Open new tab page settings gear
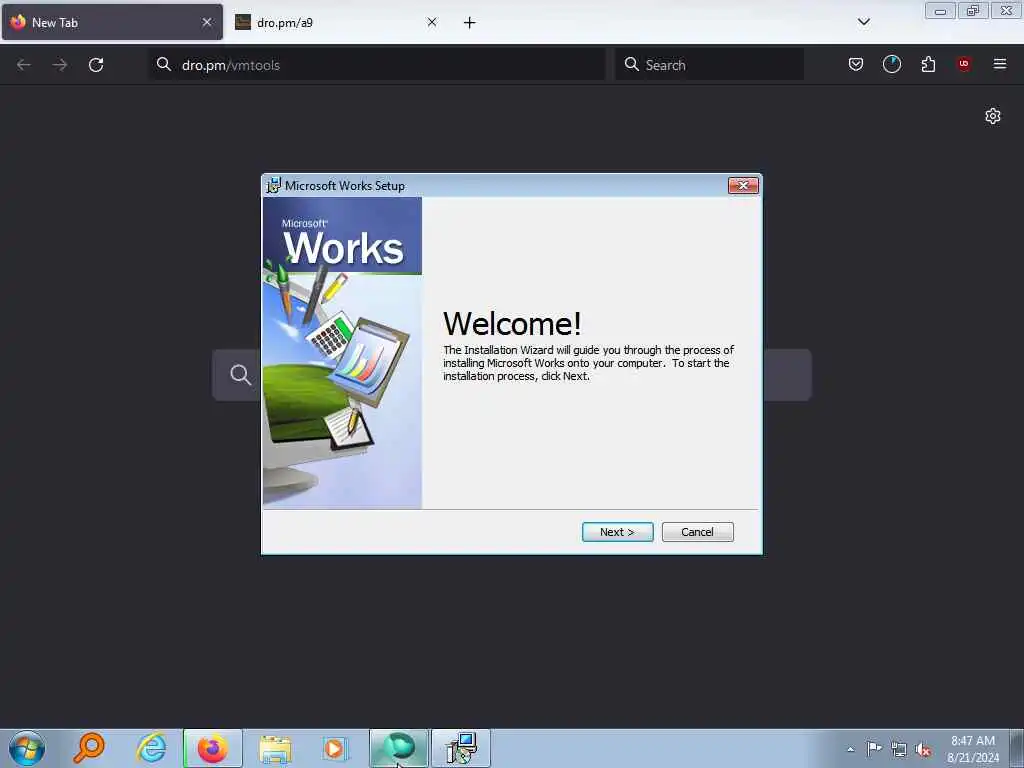1024x768 pixels. pyautogui.click(x=993, y=116)
